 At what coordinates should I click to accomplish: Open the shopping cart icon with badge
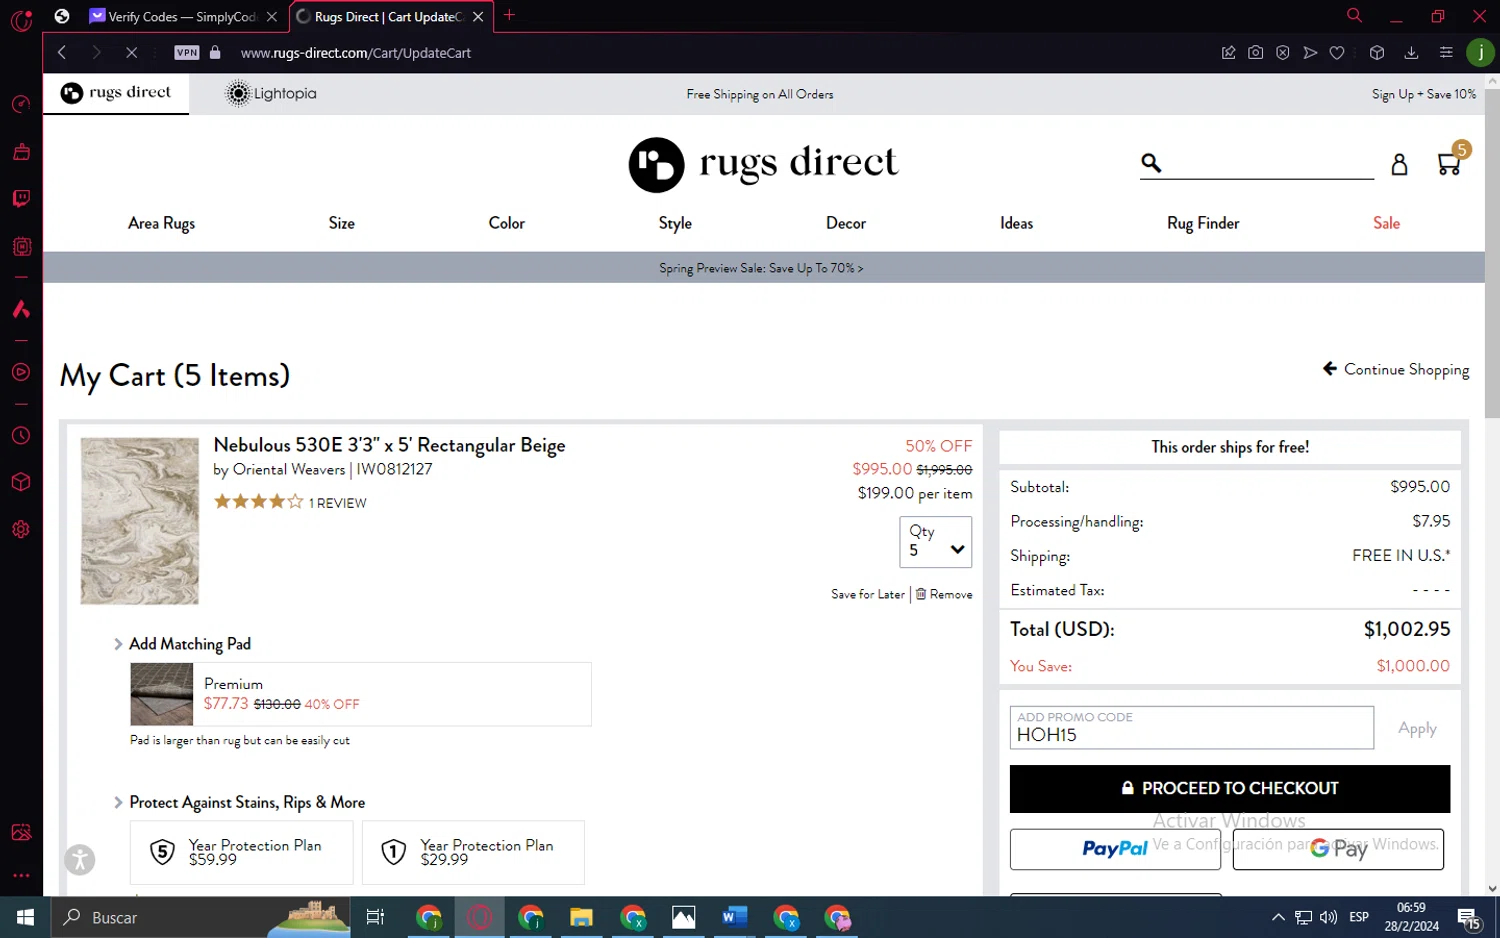(1452, 161)
